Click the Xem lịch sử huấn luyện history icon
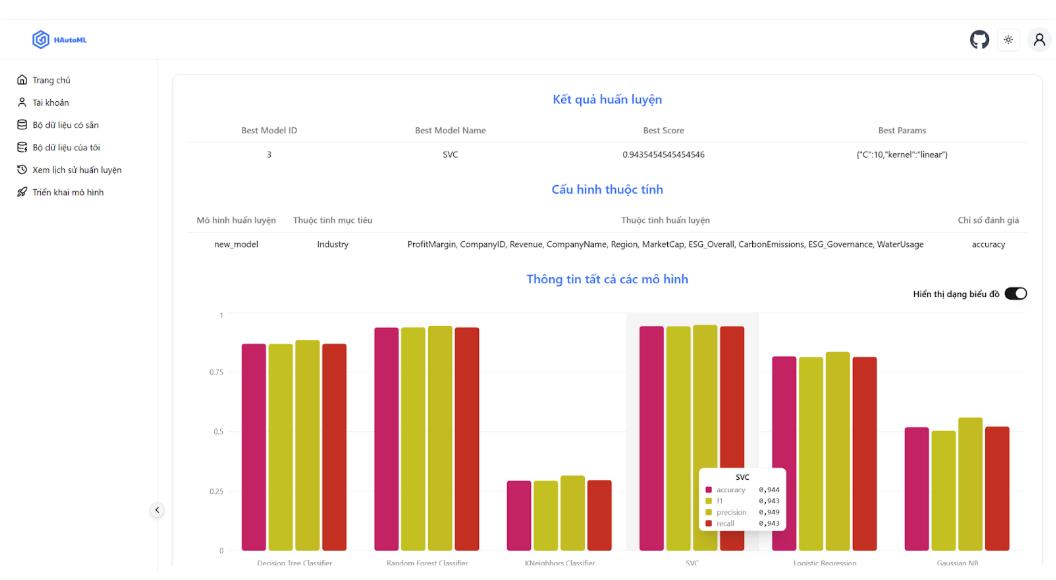The width and height of the screenshot is (1056, 580). pyautogui.click(x=22, y=170)
